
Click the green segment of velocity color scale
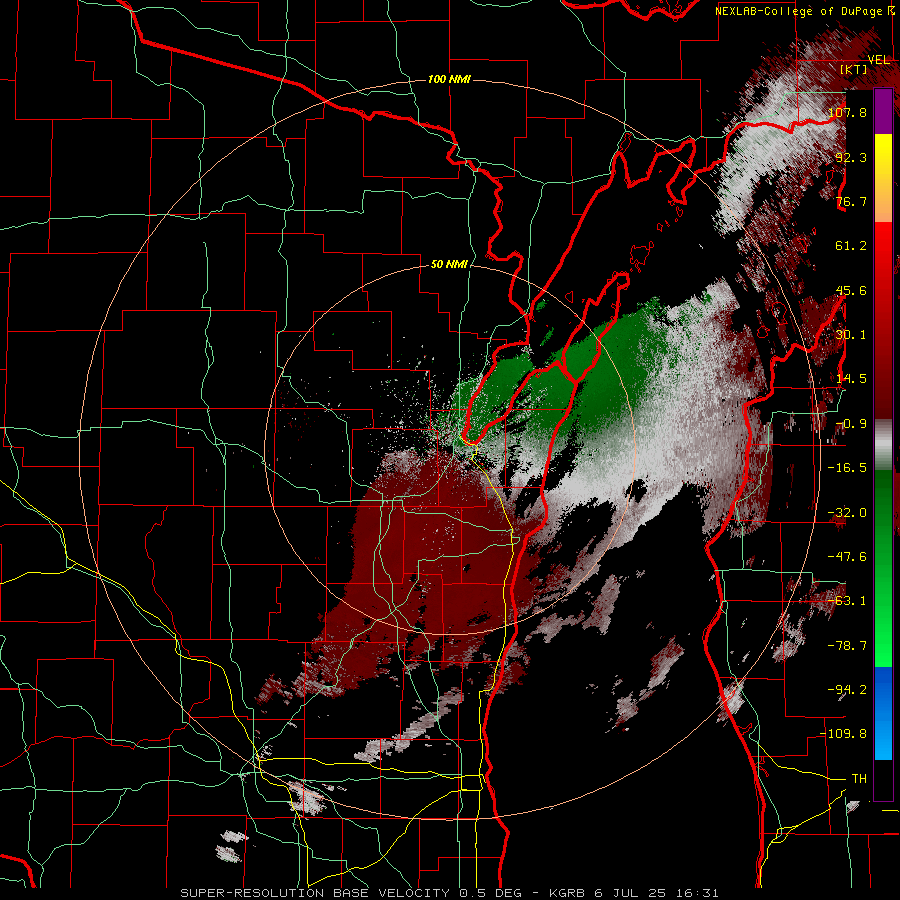(883, 568)
